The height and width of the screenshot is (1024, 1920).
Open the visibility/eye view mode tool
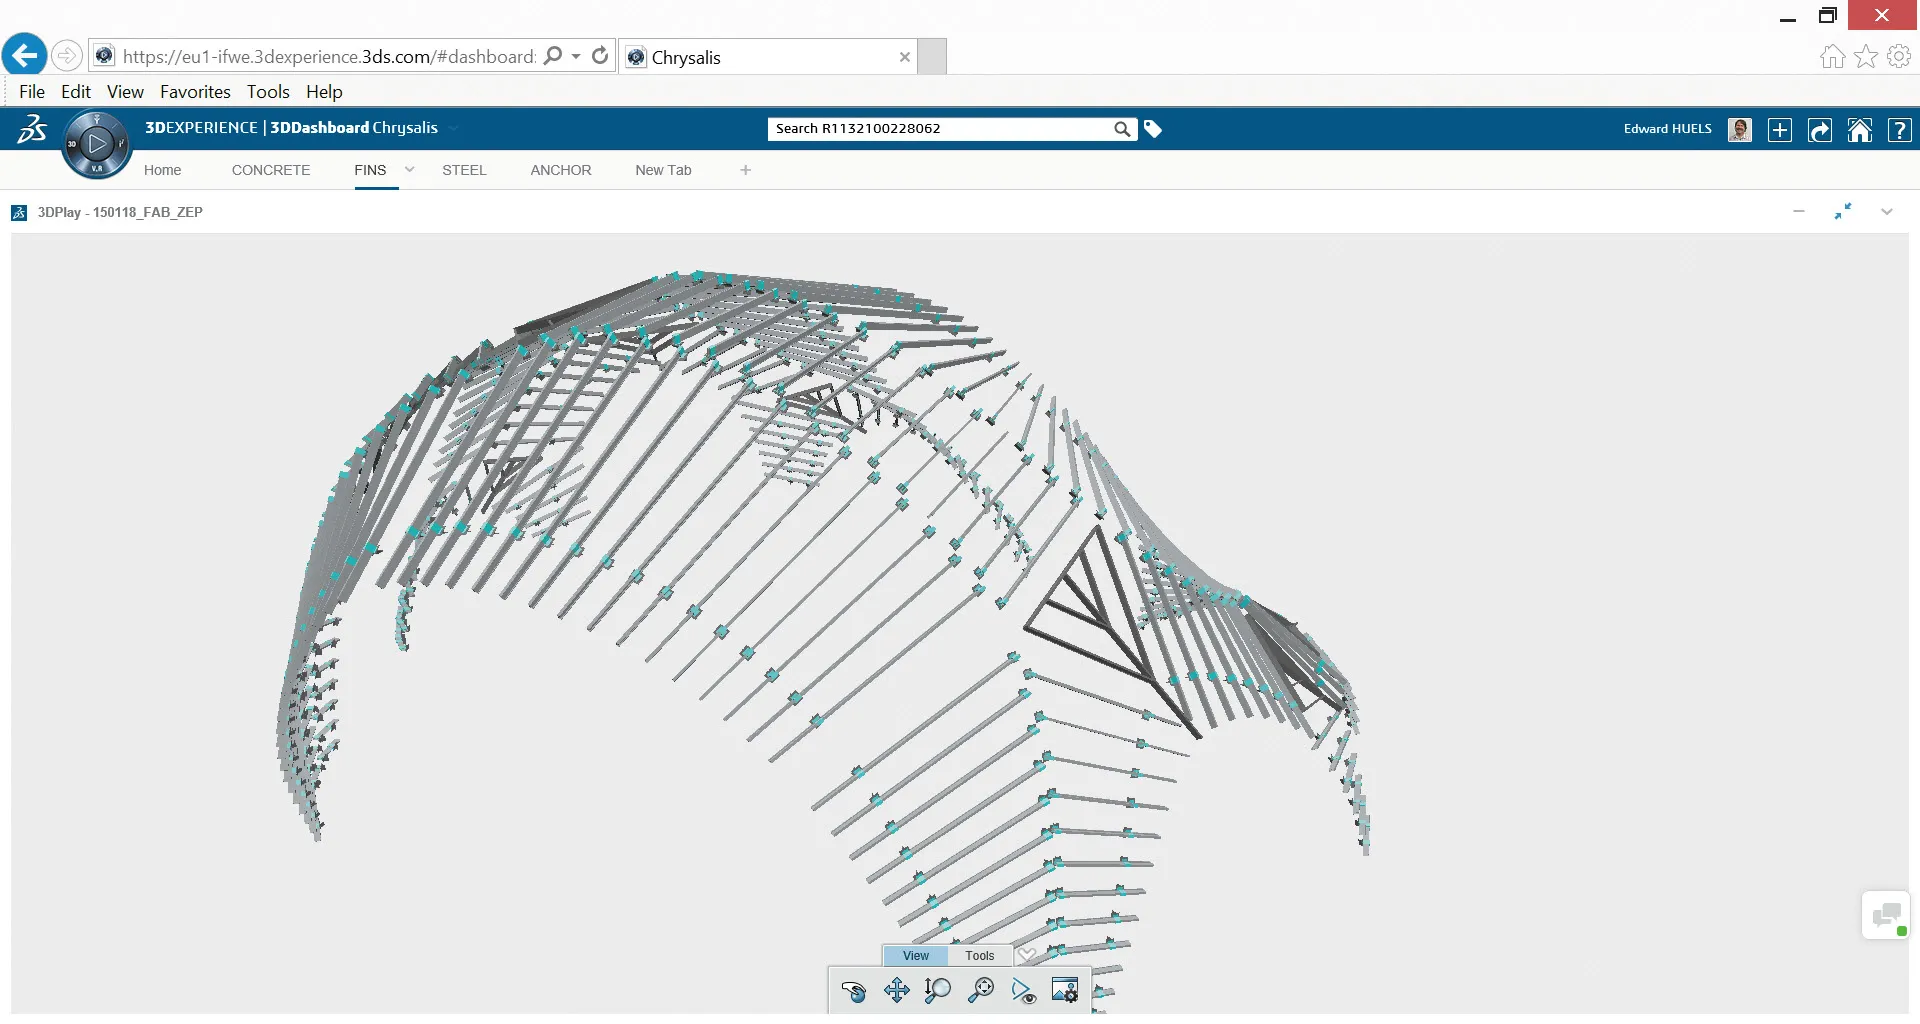pos(1023,990)
